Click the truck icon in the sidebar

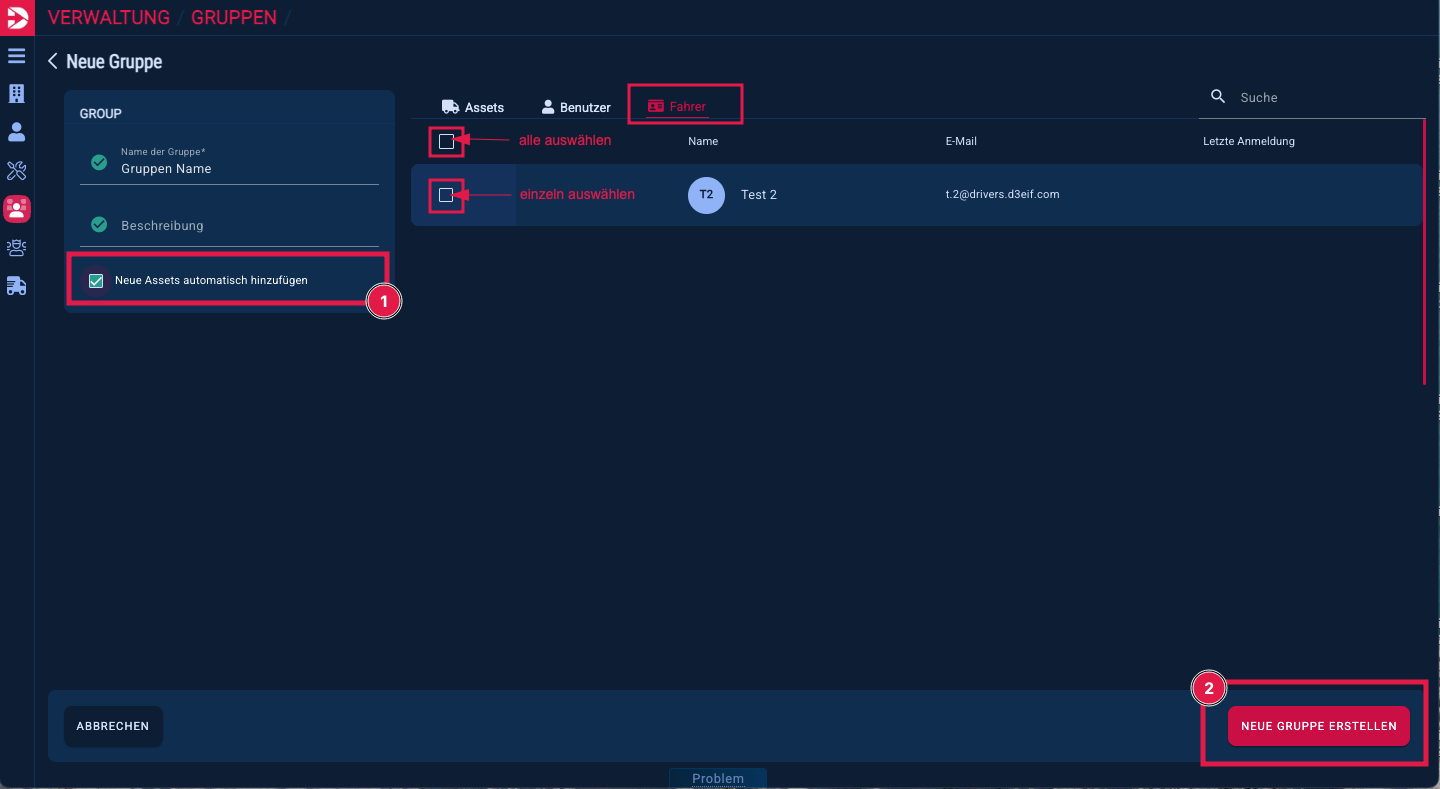click(x=17, y=286)
